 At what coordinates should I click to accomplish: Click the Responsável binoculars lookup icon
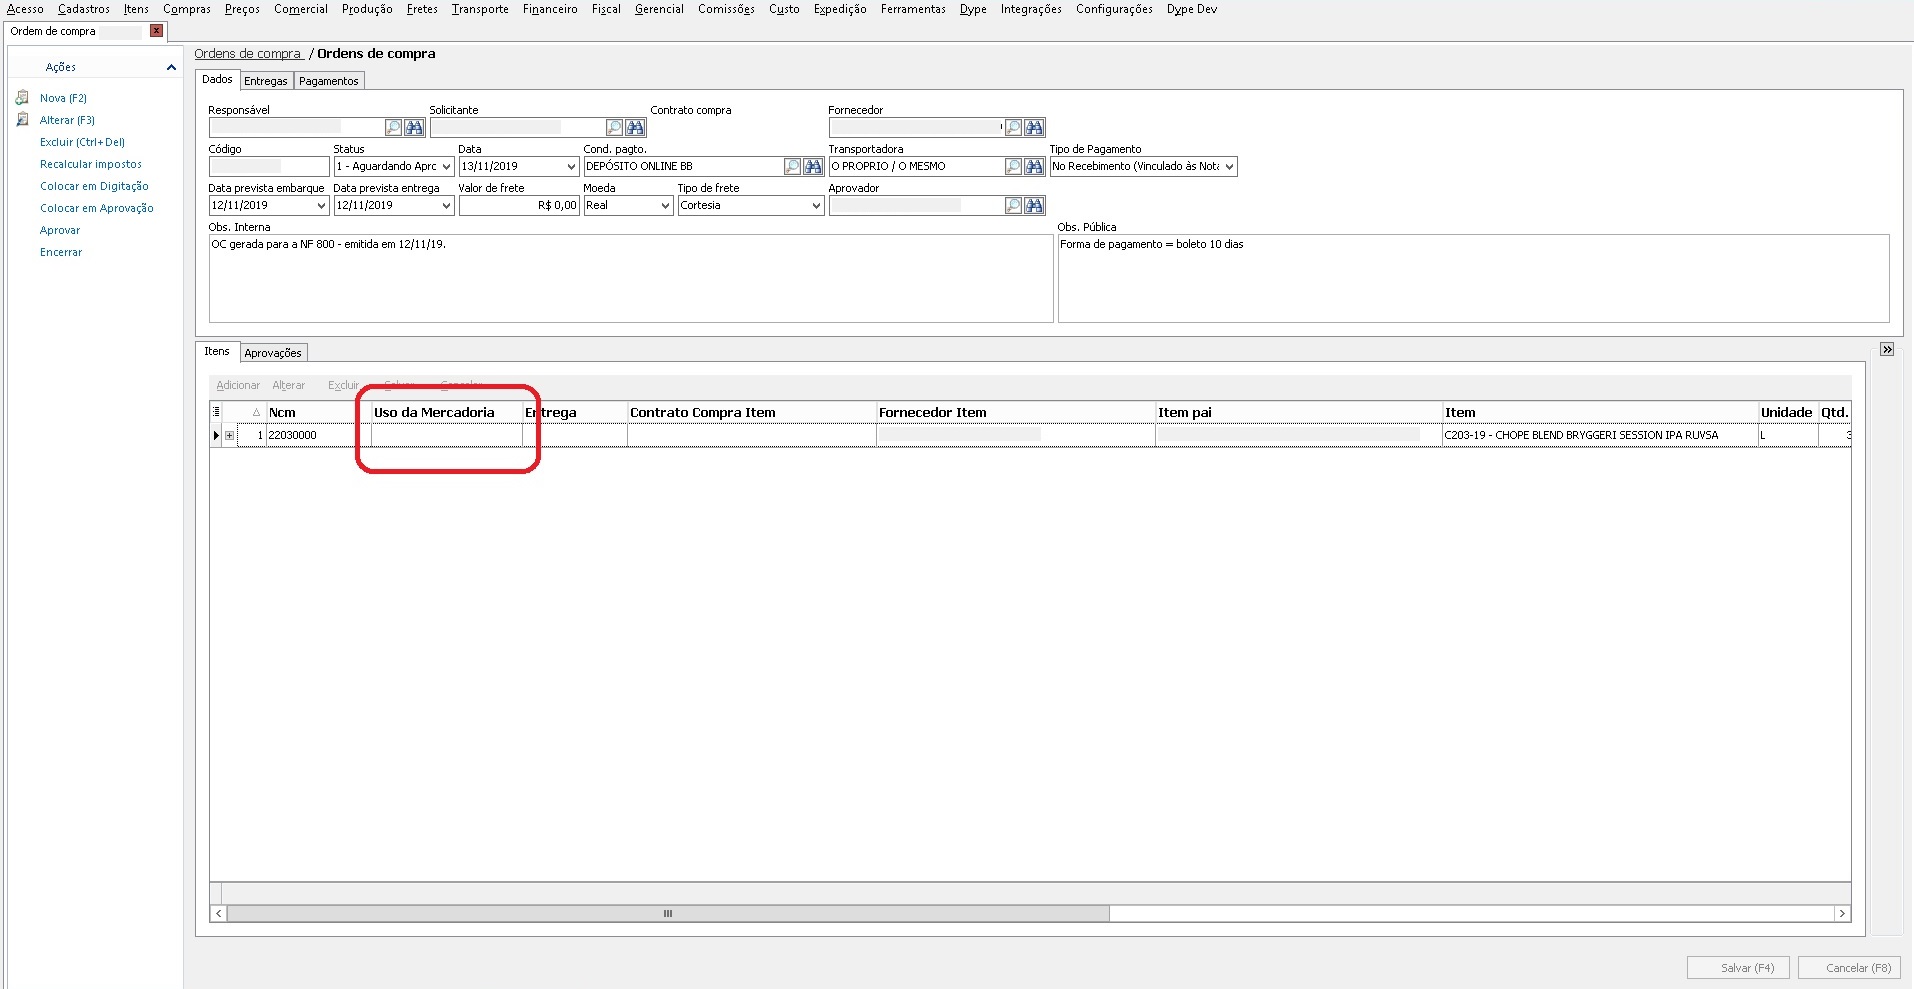point(415,128)
